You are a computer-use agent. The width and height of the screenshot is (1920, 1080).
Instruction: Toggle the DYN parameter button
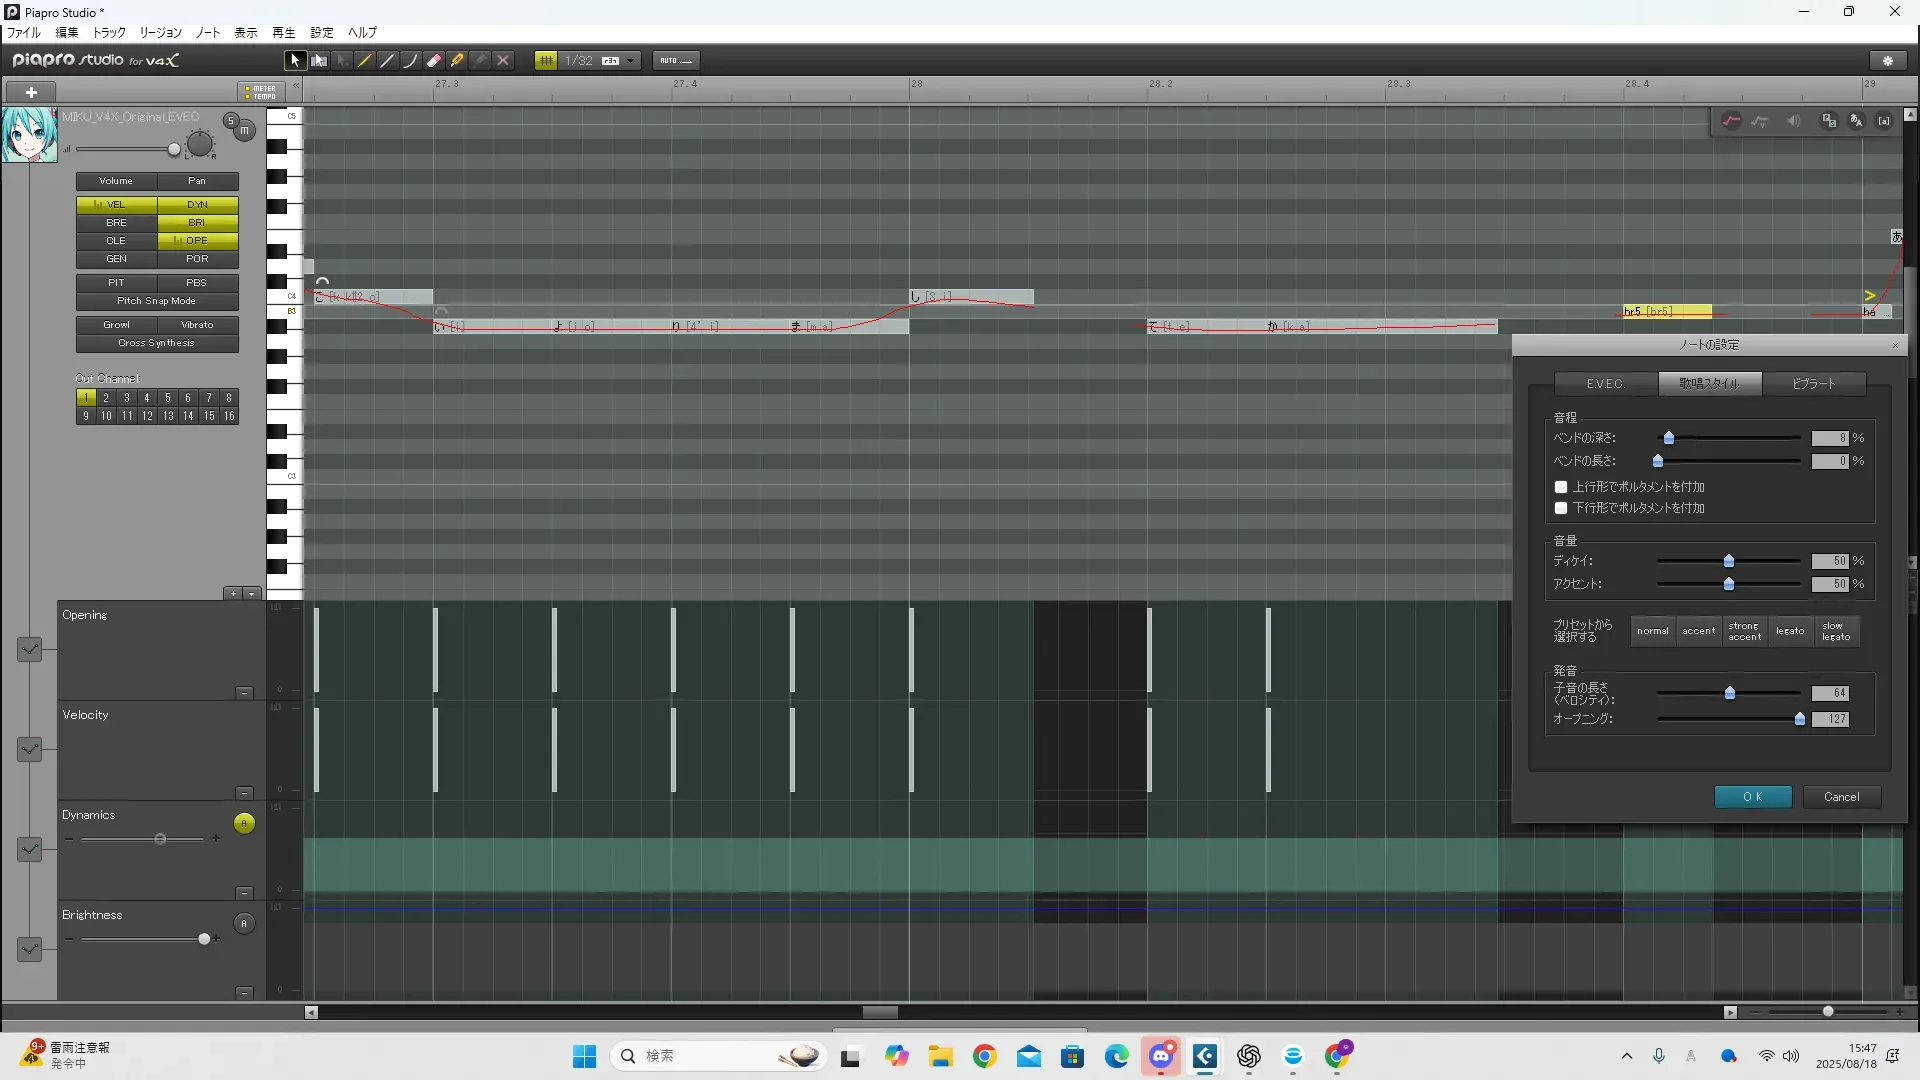(x=197, y=204)
